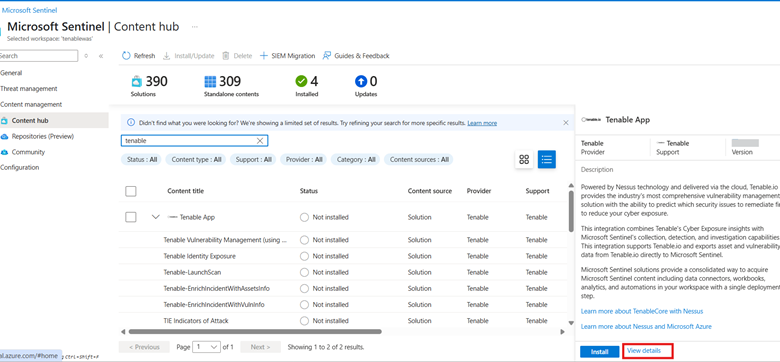Viewport: 780px width, 362px height.
Task: Open Threat management section
Action: click(x=28, y=89)
